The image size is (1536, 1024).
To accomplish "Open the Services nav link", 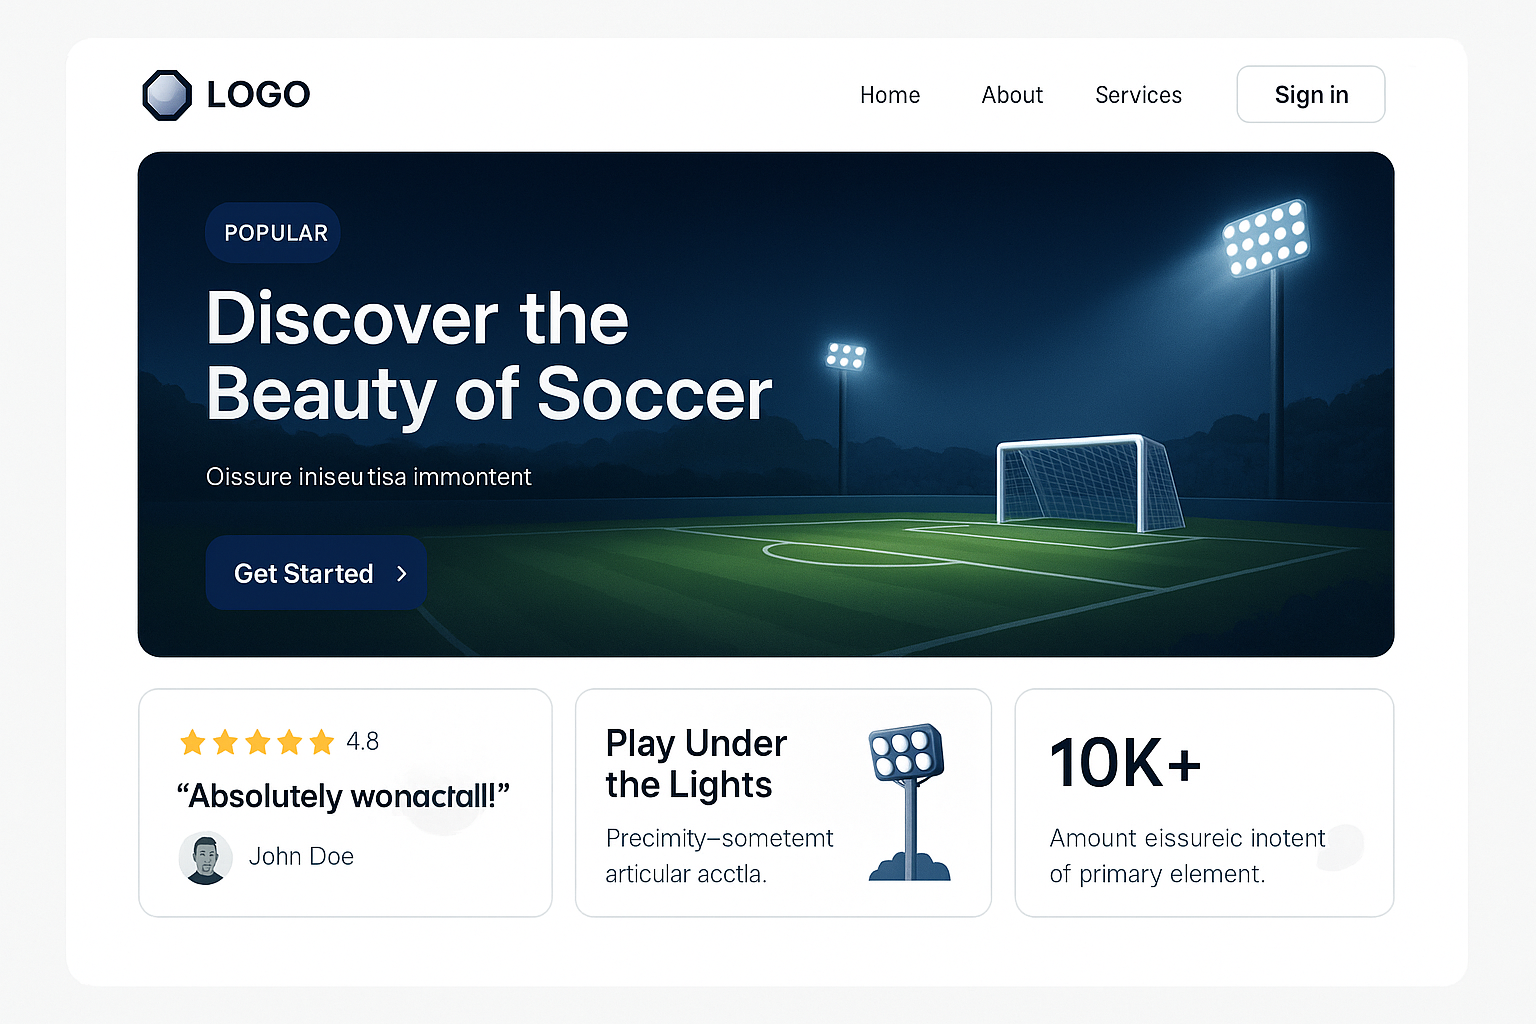I will click(x=1138, y=95).
